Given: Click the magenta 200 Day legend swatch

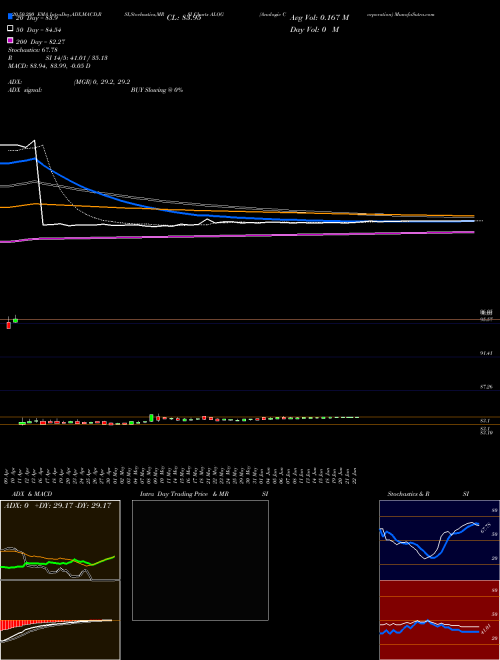Looking at the screenshot, I should 10,40.
